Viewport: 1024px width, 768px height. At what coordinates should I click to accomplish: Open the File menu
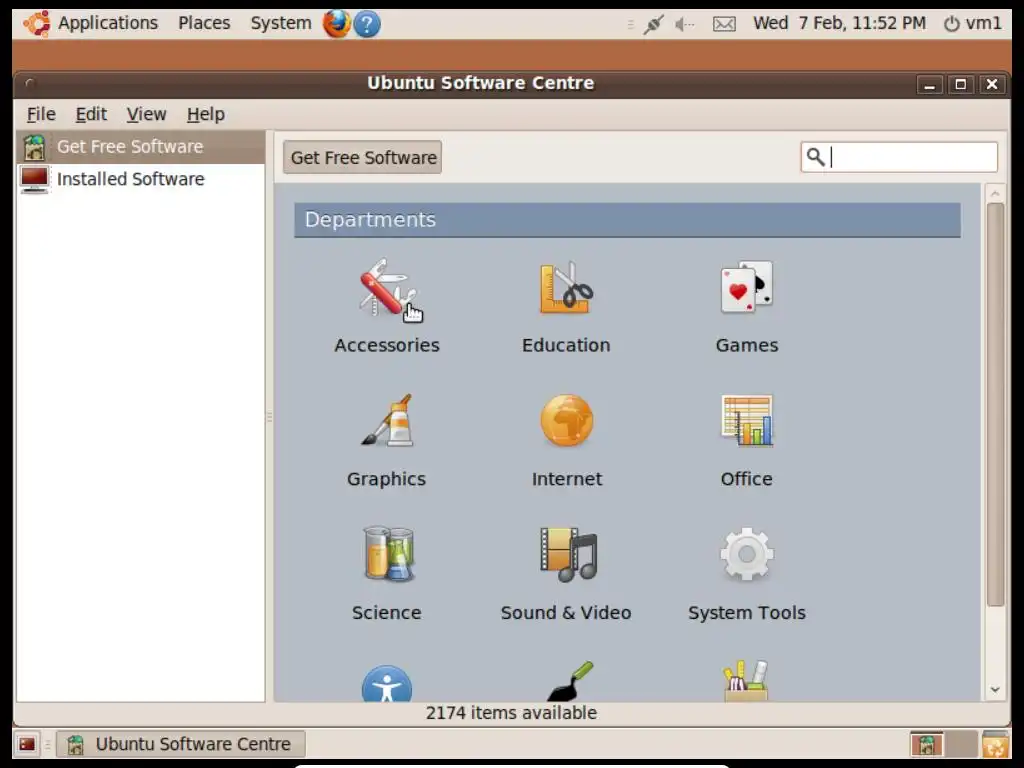[x=41, y=114]
